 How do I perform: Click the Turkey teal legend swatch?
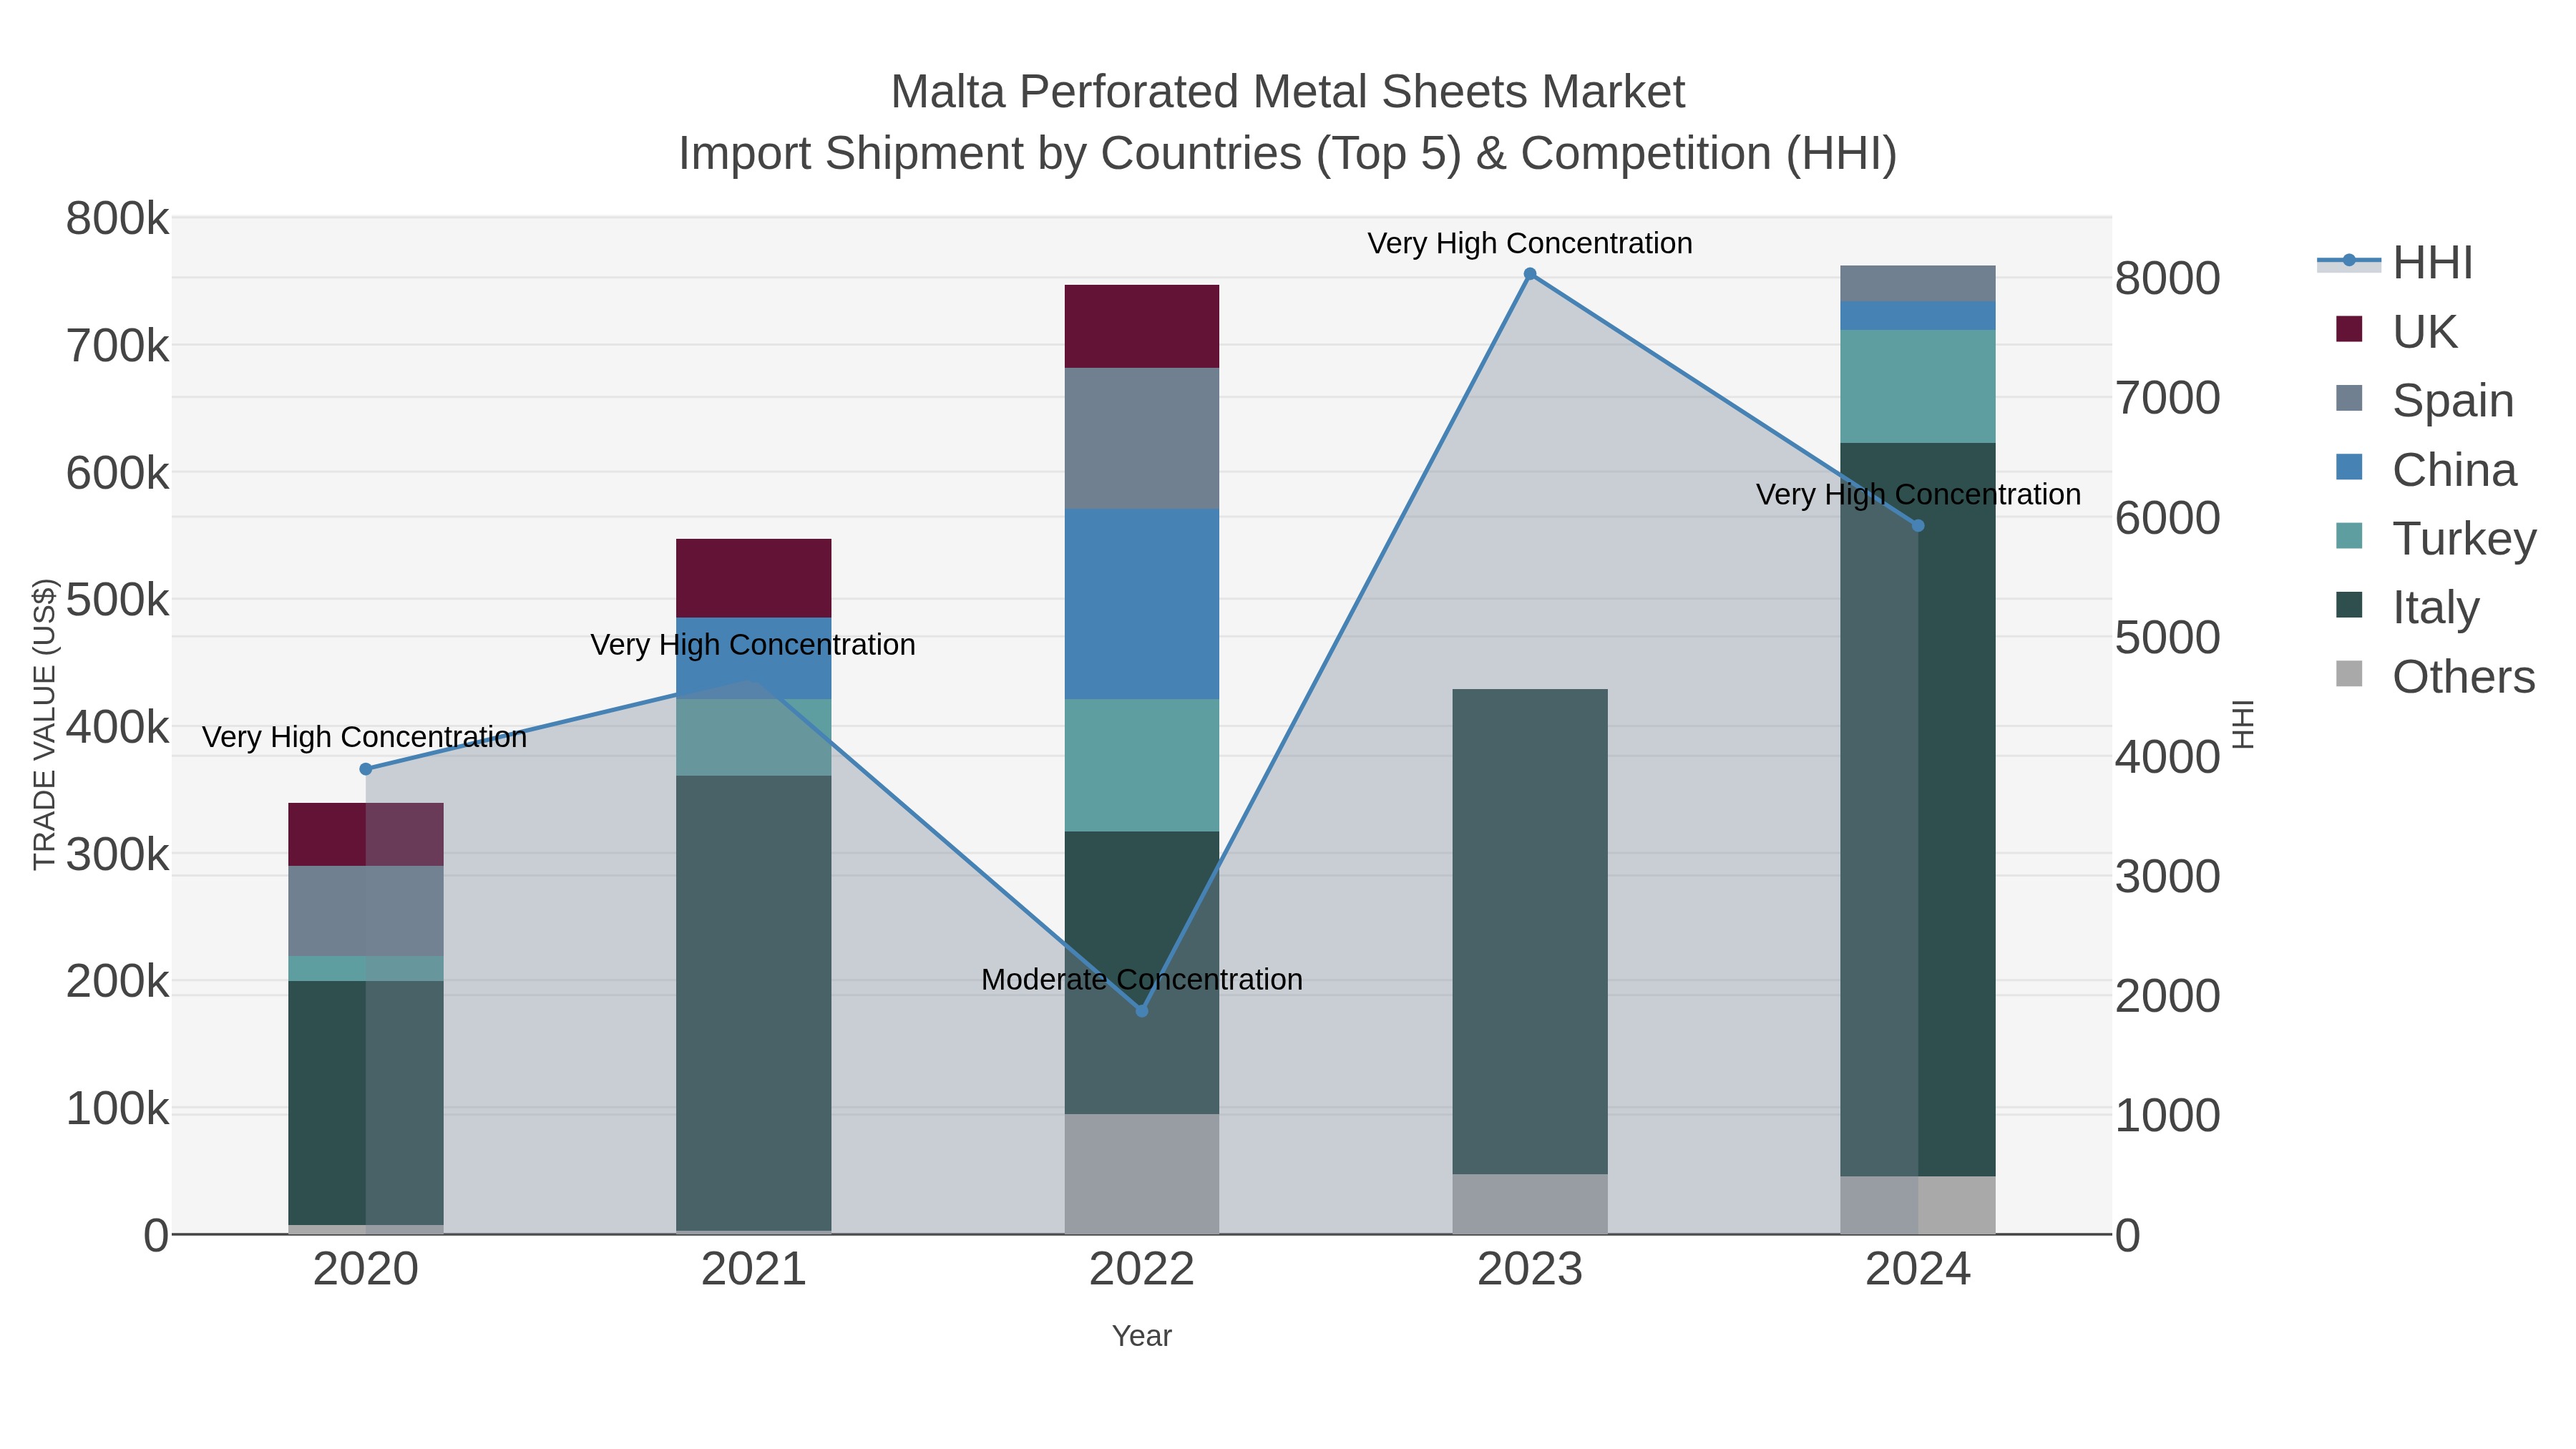coord(2349,536)
